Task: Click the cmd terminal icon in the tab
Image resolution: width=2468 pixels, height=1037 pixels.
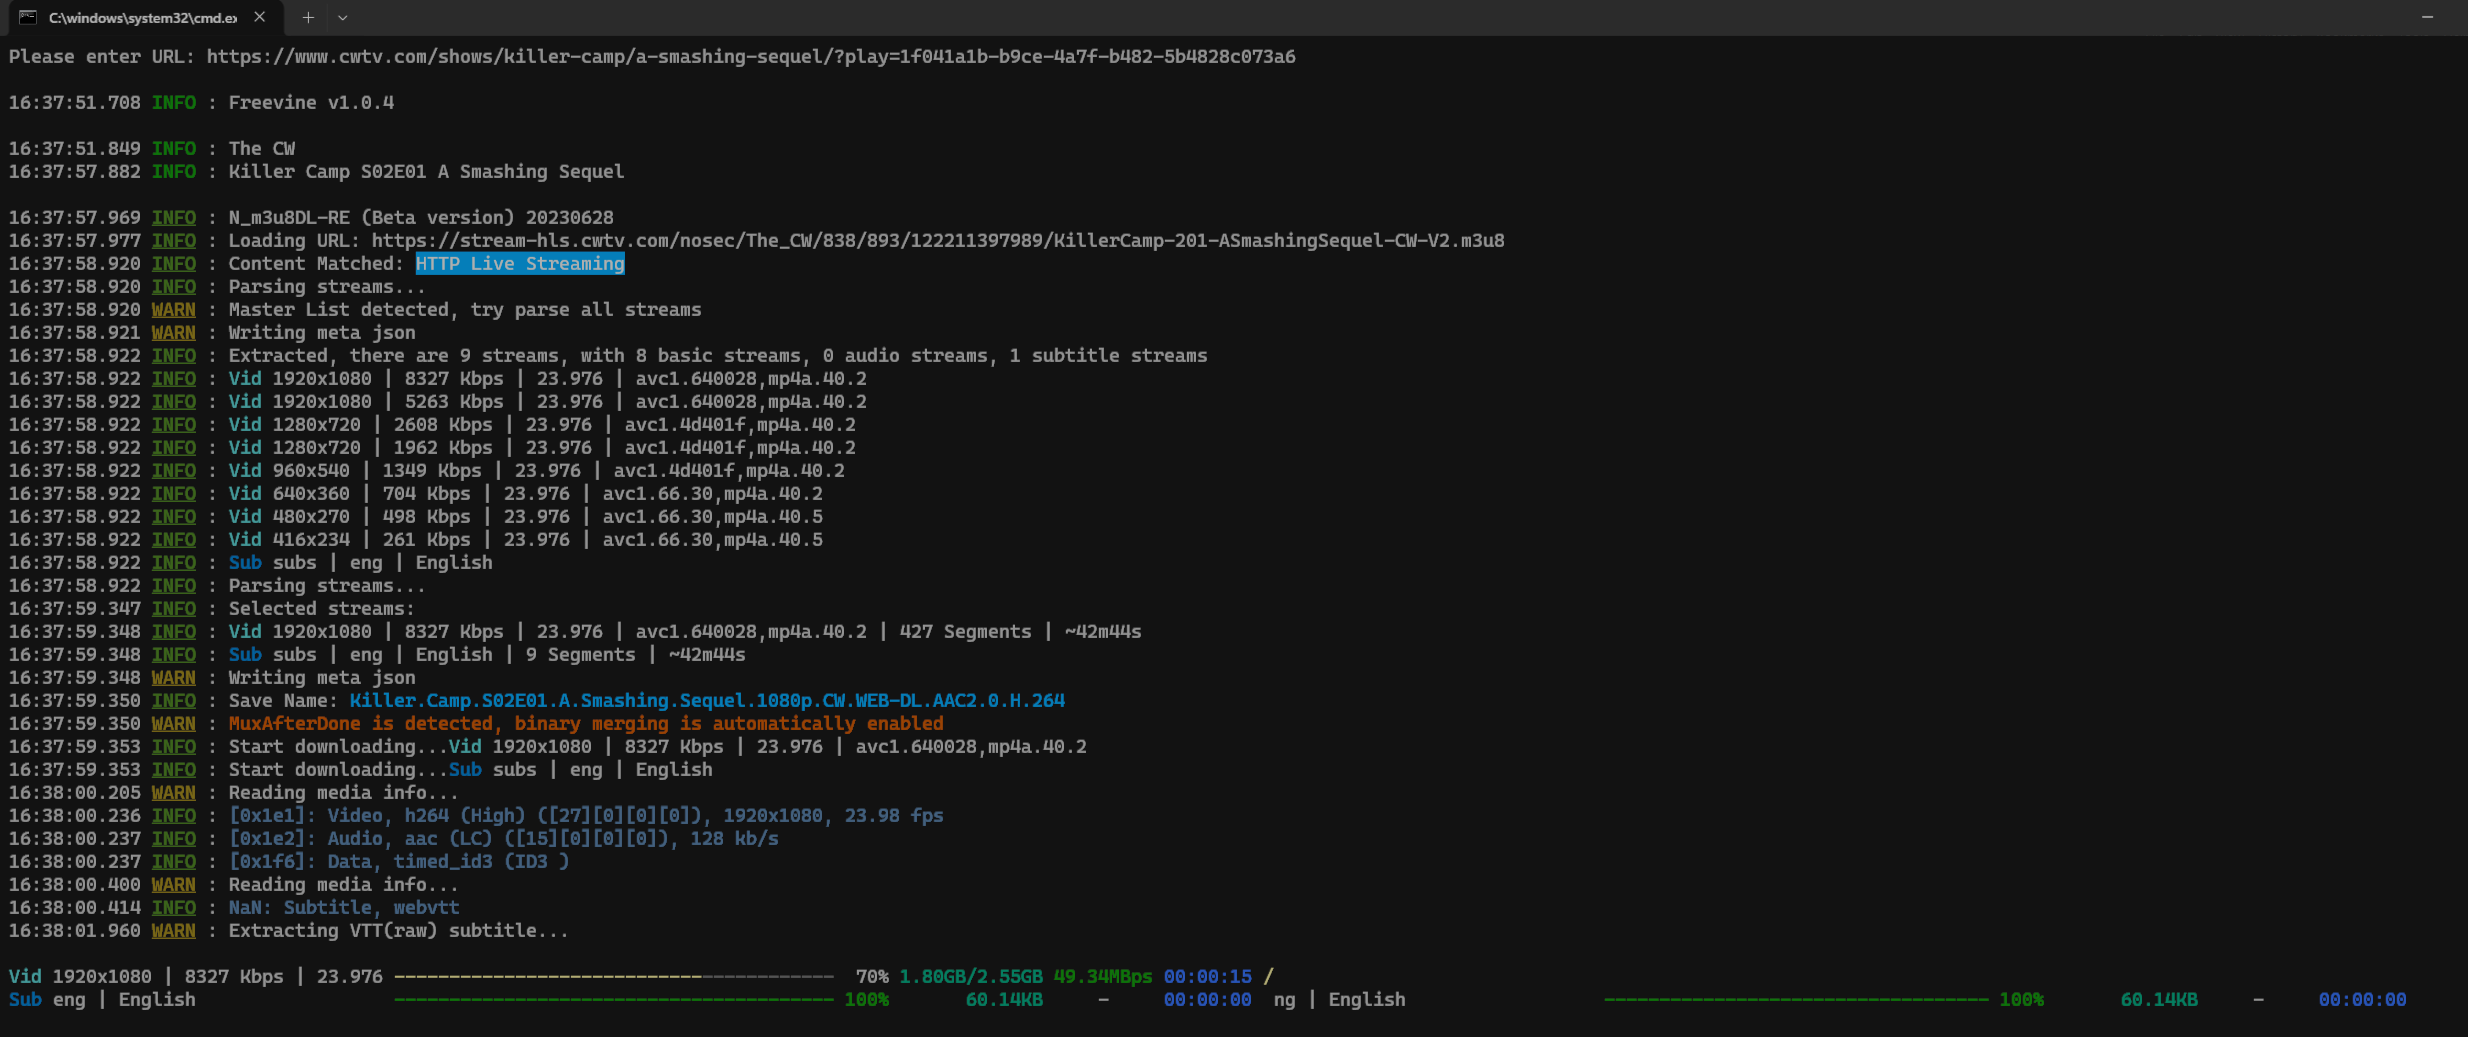Action: click(28, 17)
